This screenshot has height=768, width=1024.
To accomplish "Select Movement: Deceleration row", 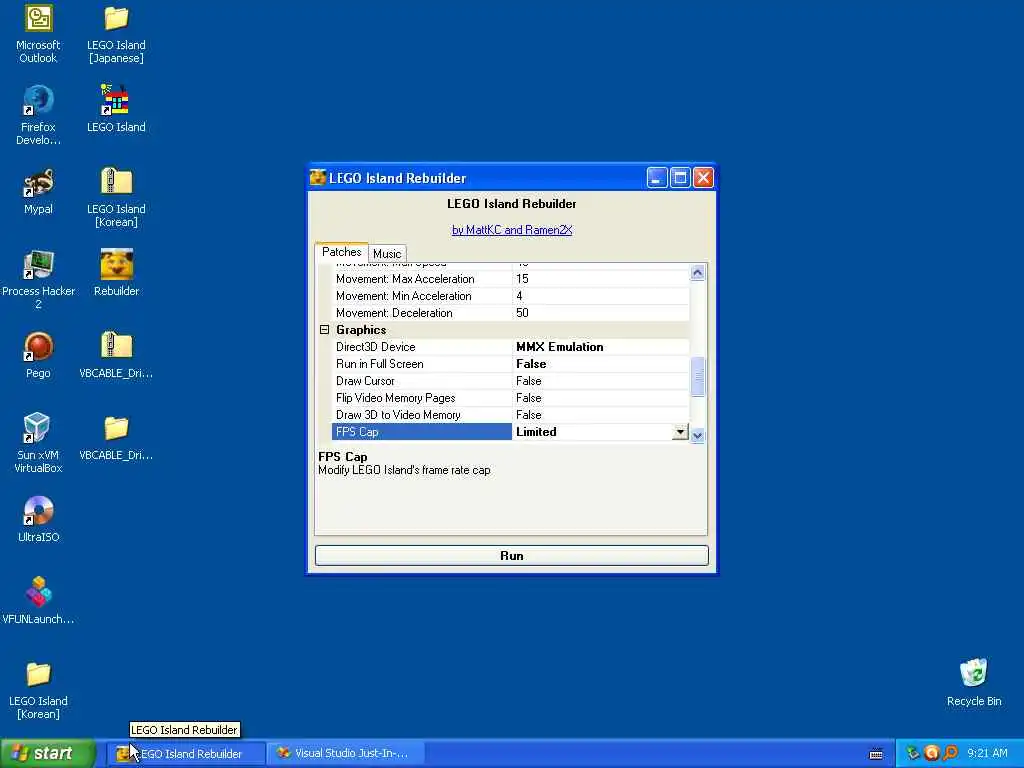I will point(511,313).
